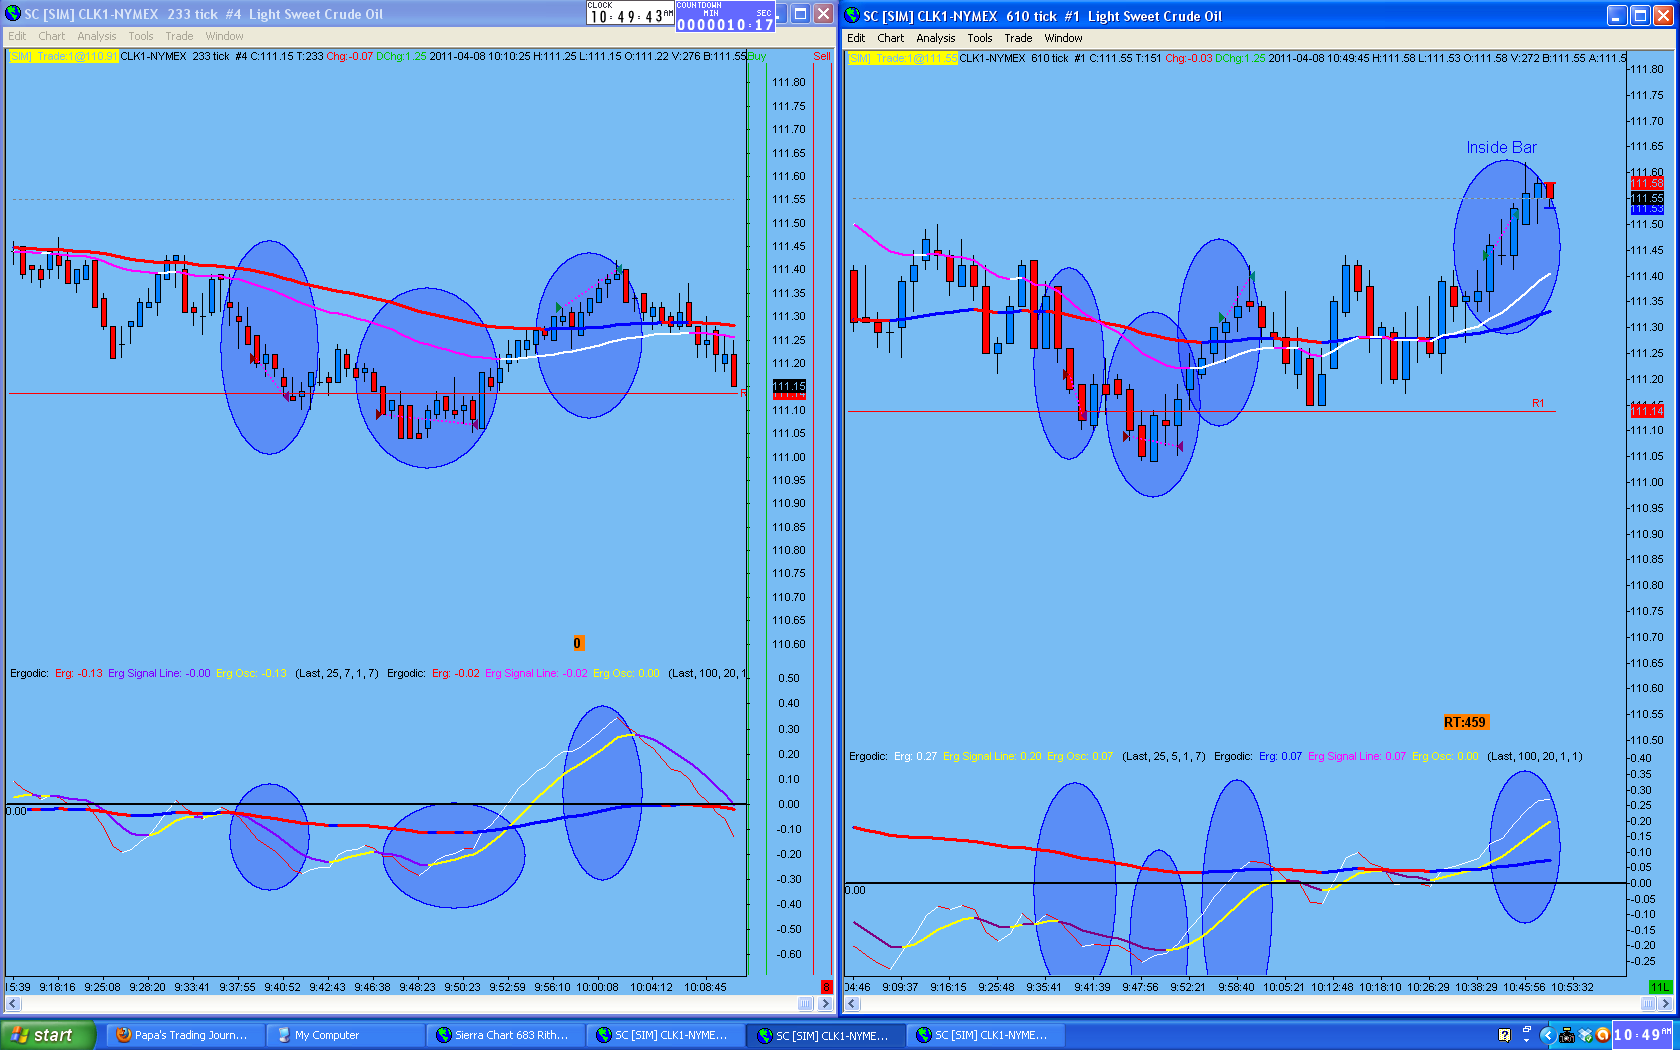Click the horizontal scrollbar thumb of the 233 tick chart

click(x=805, y=1003)
